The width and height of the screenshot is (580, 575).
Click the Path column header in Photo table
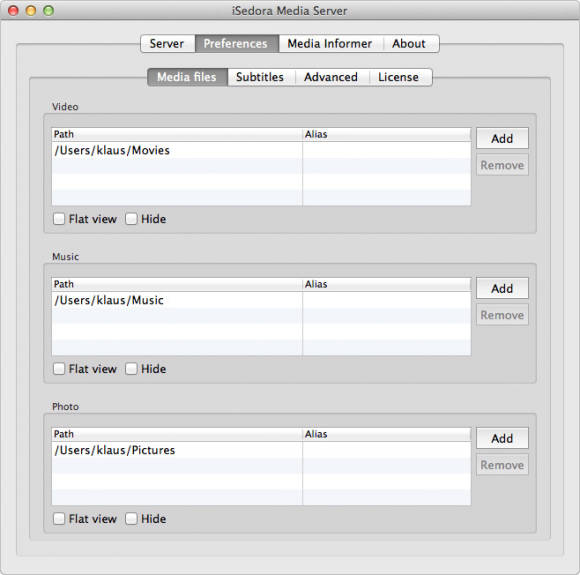(177, 434)
